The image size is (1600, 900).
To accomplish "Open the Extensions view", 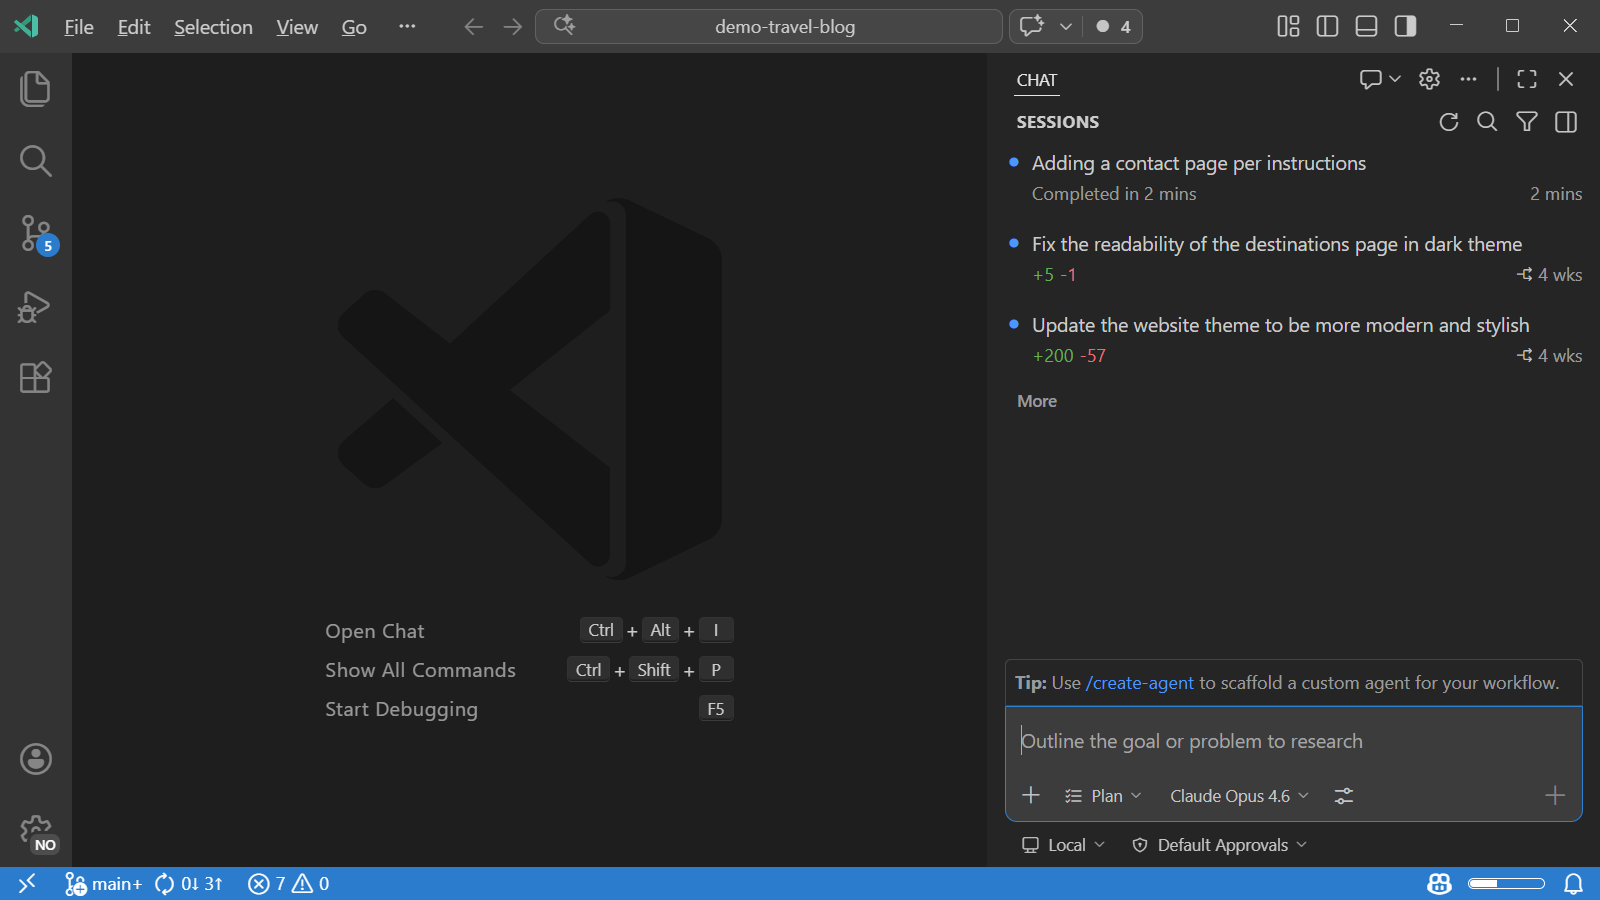I will tap(35, 377).
